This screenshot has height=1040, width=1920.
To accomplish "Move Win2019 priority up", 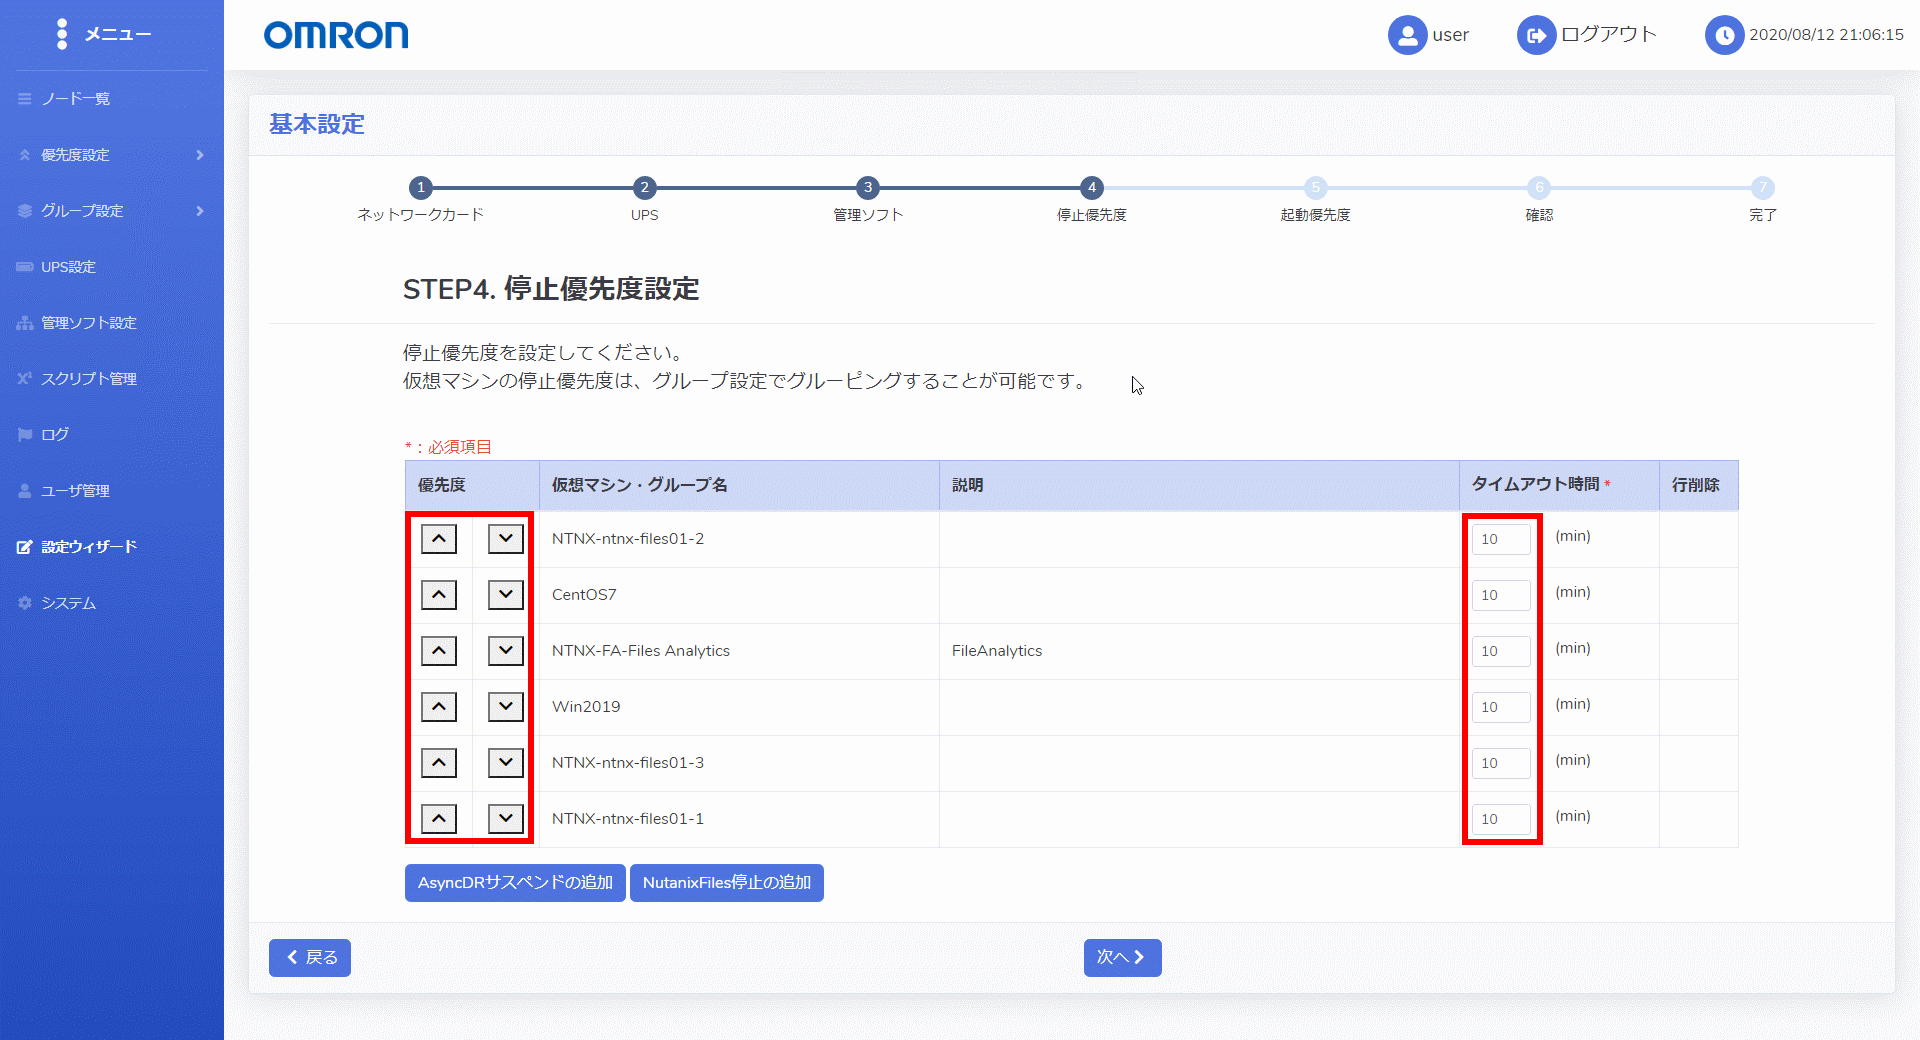I will click(439, 707).
